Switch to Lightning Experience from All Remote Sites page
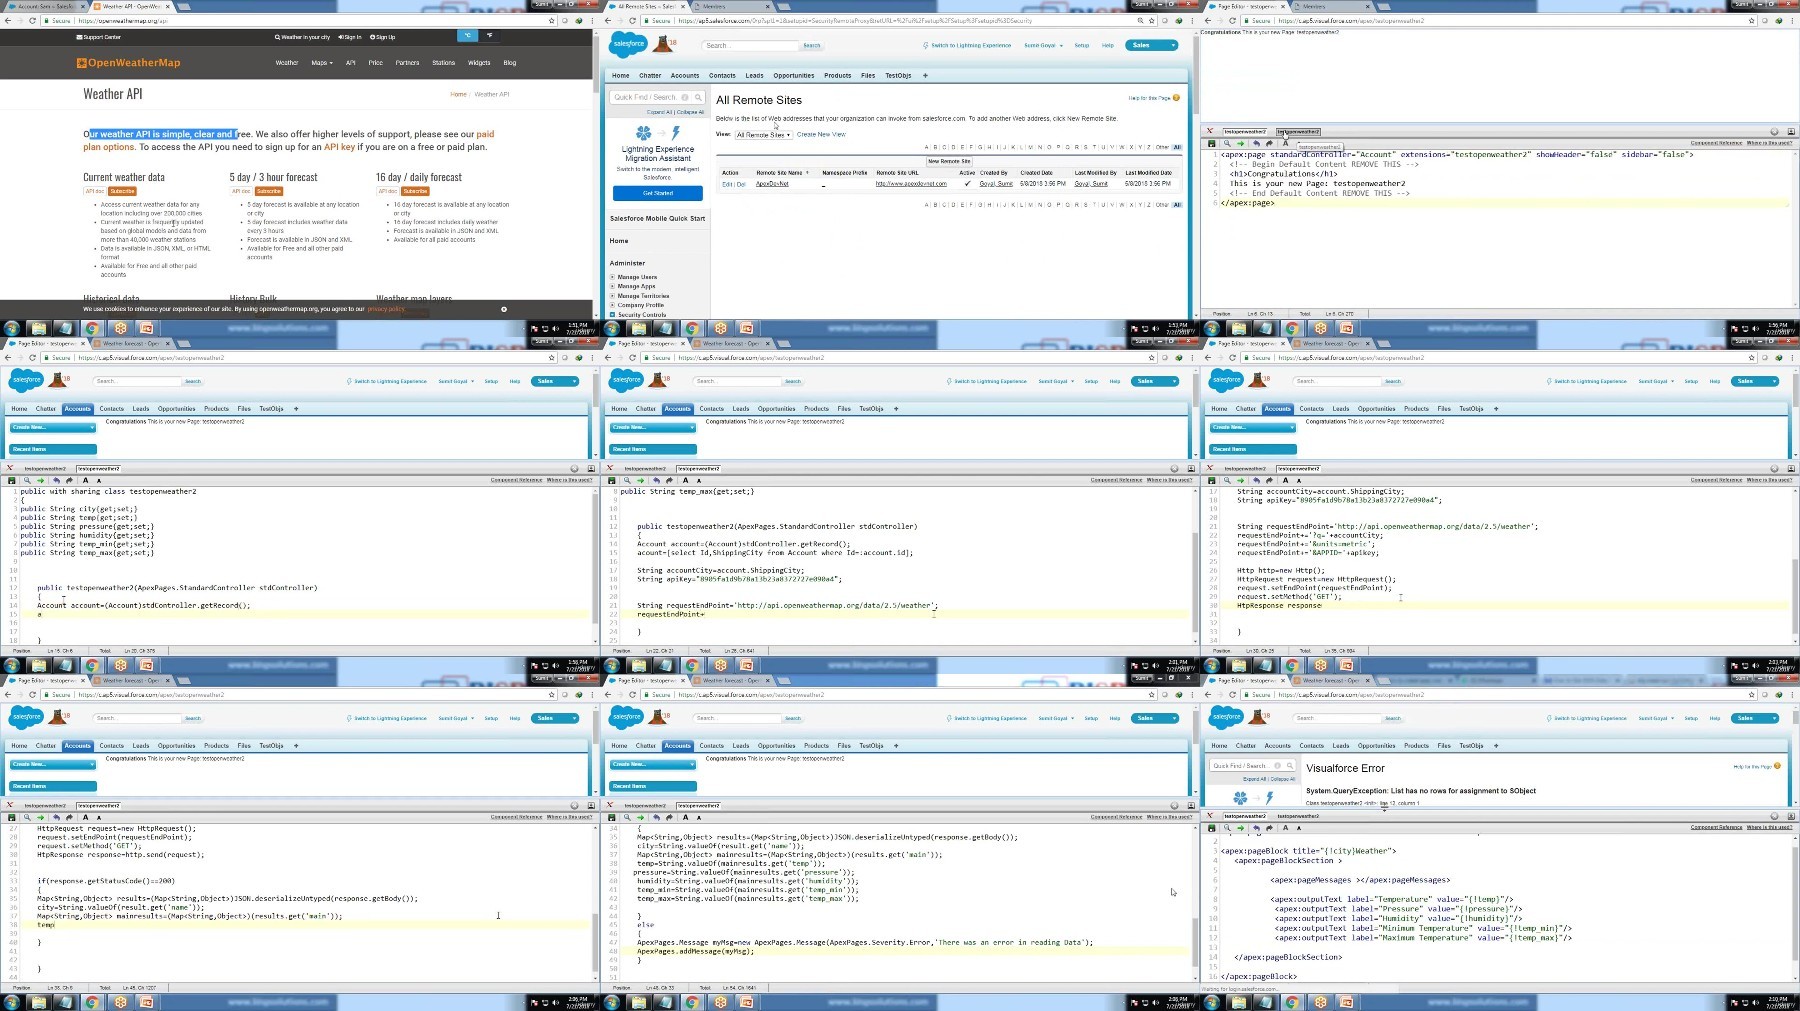 click(x=967, y=46)
